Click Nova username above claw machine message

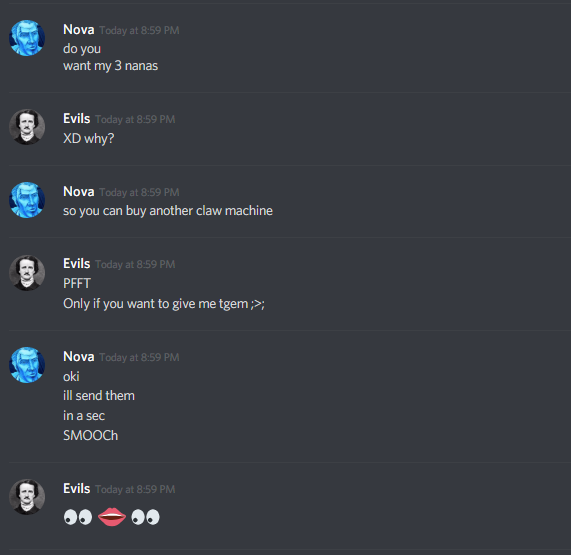[79, 192]
